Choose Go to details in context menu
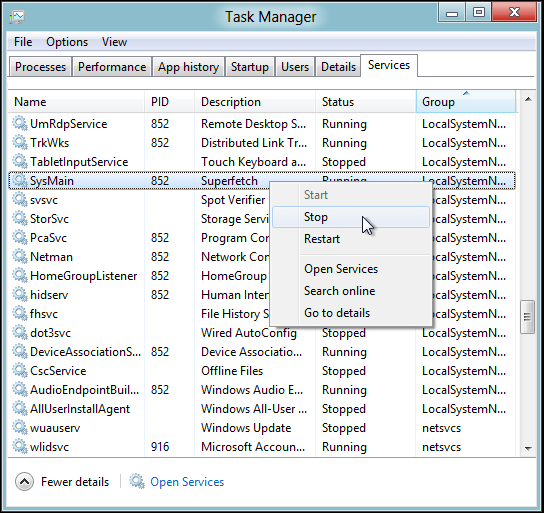 point(351,313)
